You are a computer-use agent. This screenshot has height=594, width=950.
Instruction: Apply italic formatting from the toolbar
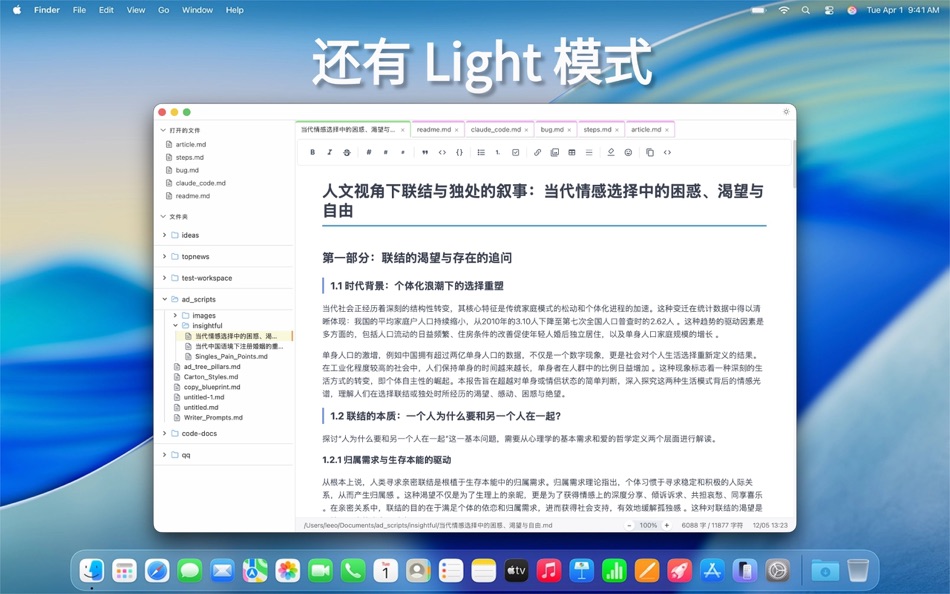coord(330,153)
